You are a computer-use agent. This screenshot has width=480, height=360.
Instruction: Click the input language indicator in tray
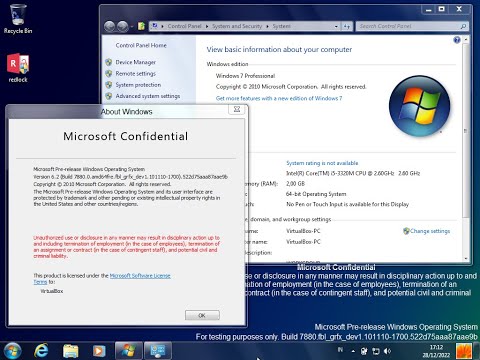[x=340, y=350]
